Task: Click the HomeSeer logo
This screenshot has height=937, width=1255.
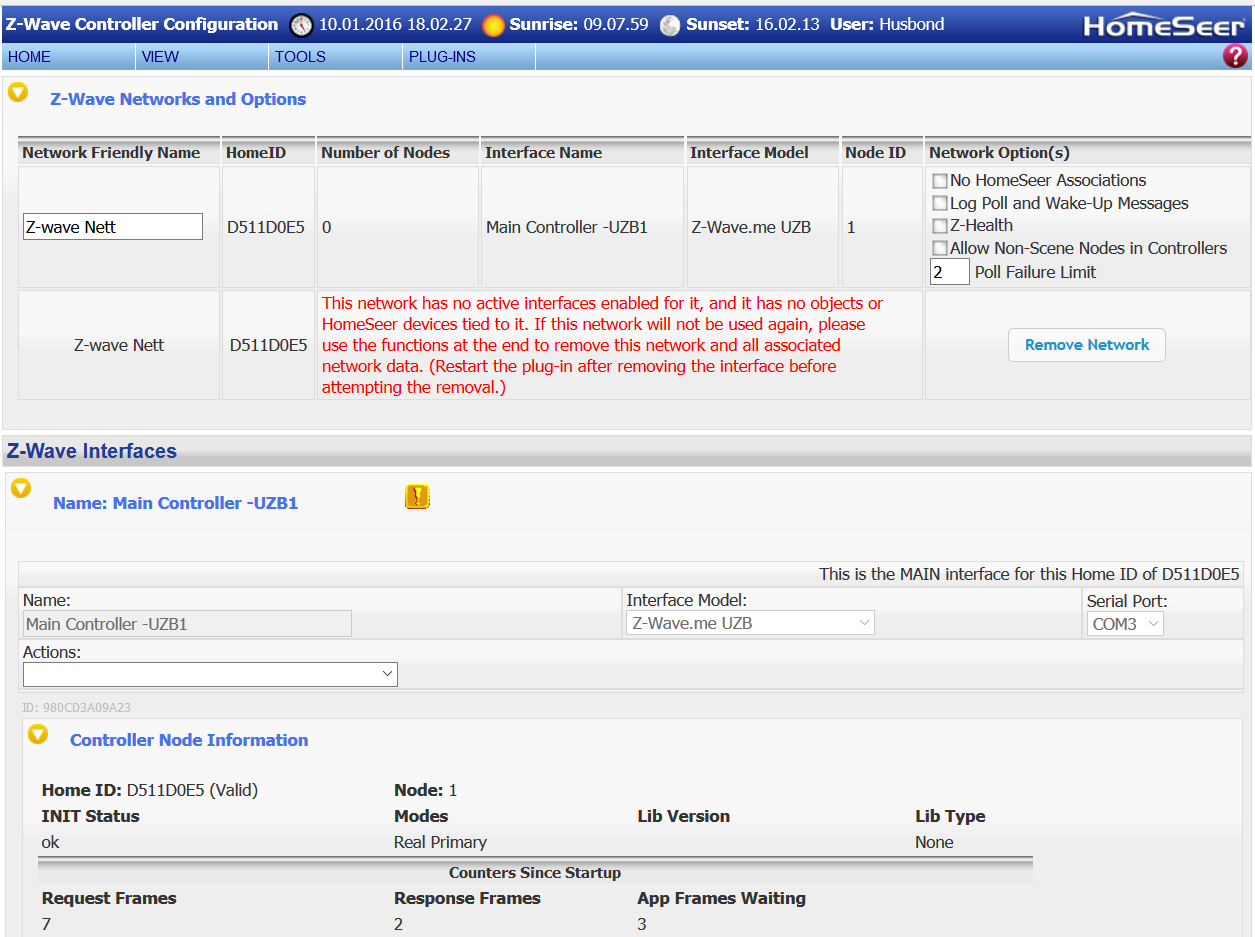Action: 1164,26
